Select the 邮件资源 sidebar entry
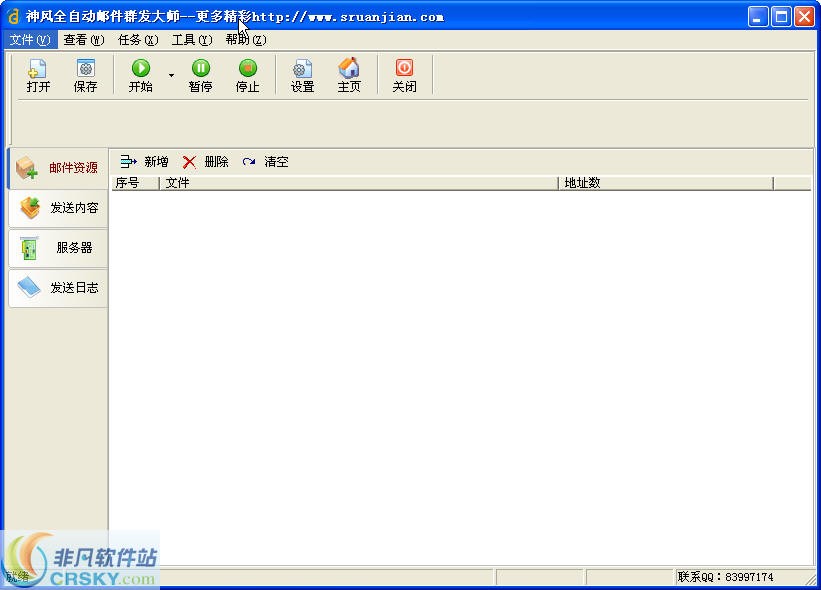Viewport: 821px width, 590px height. tap(63, 167)
